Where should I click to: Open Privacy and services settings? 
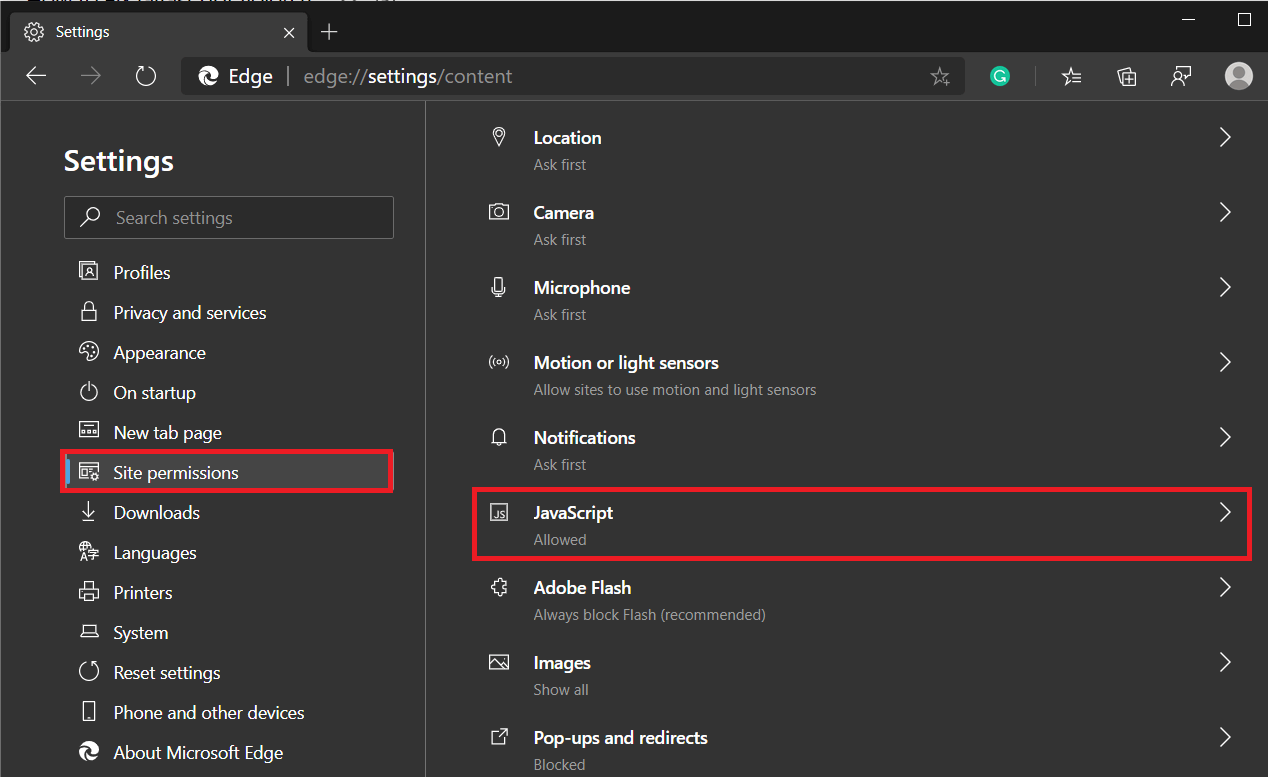[189, 312]
